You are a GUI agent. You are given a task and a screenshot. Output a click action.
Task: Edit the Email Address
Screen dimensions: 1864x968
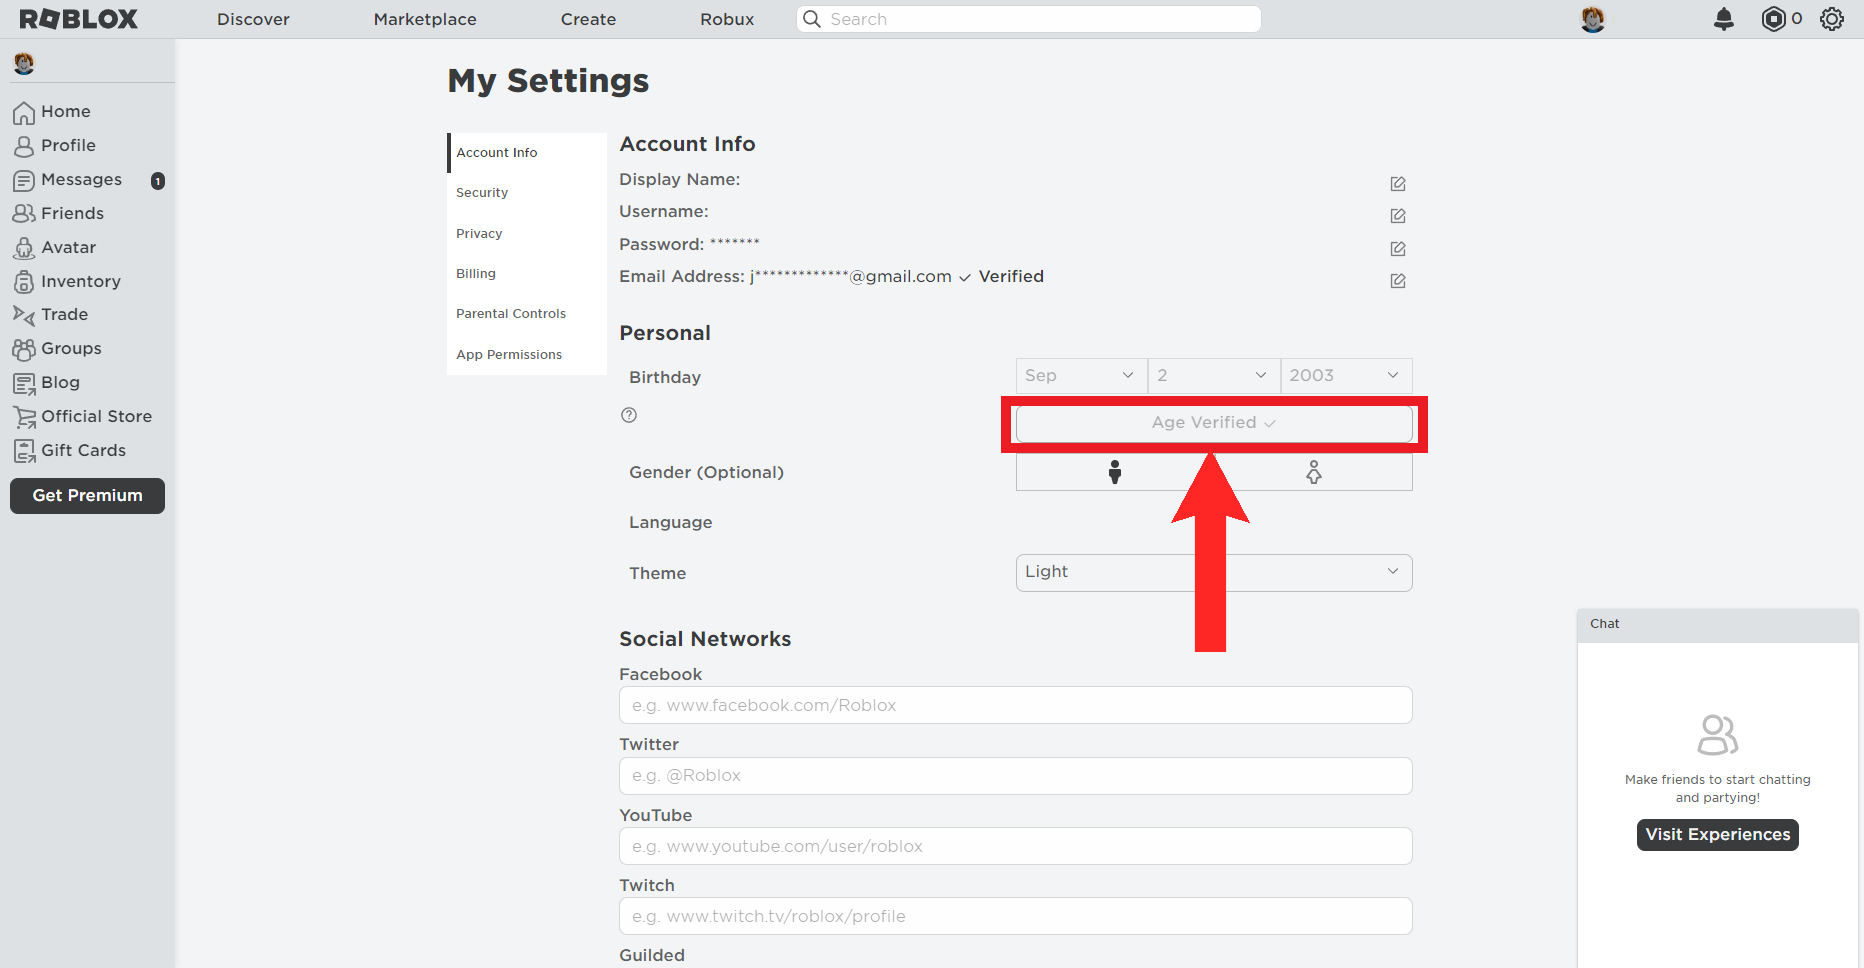pos(1398,281)
